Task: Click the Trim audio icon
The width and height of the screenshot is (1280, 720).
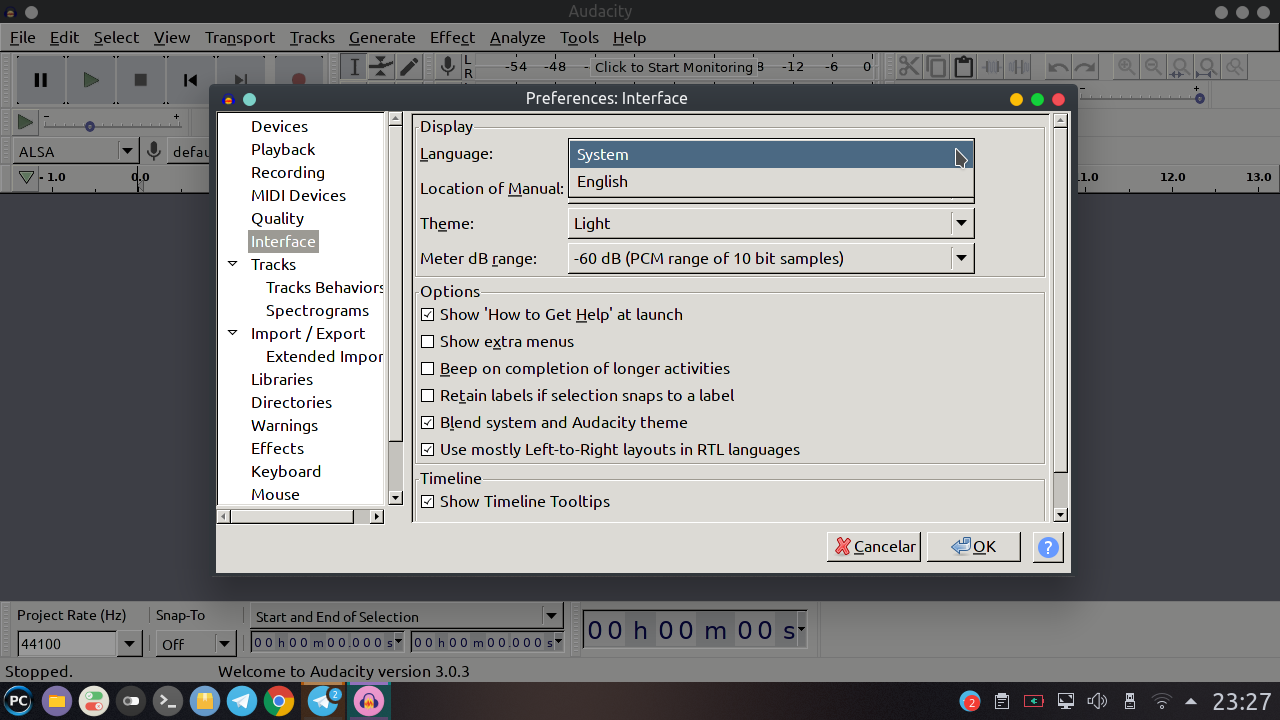Action: 991,67
